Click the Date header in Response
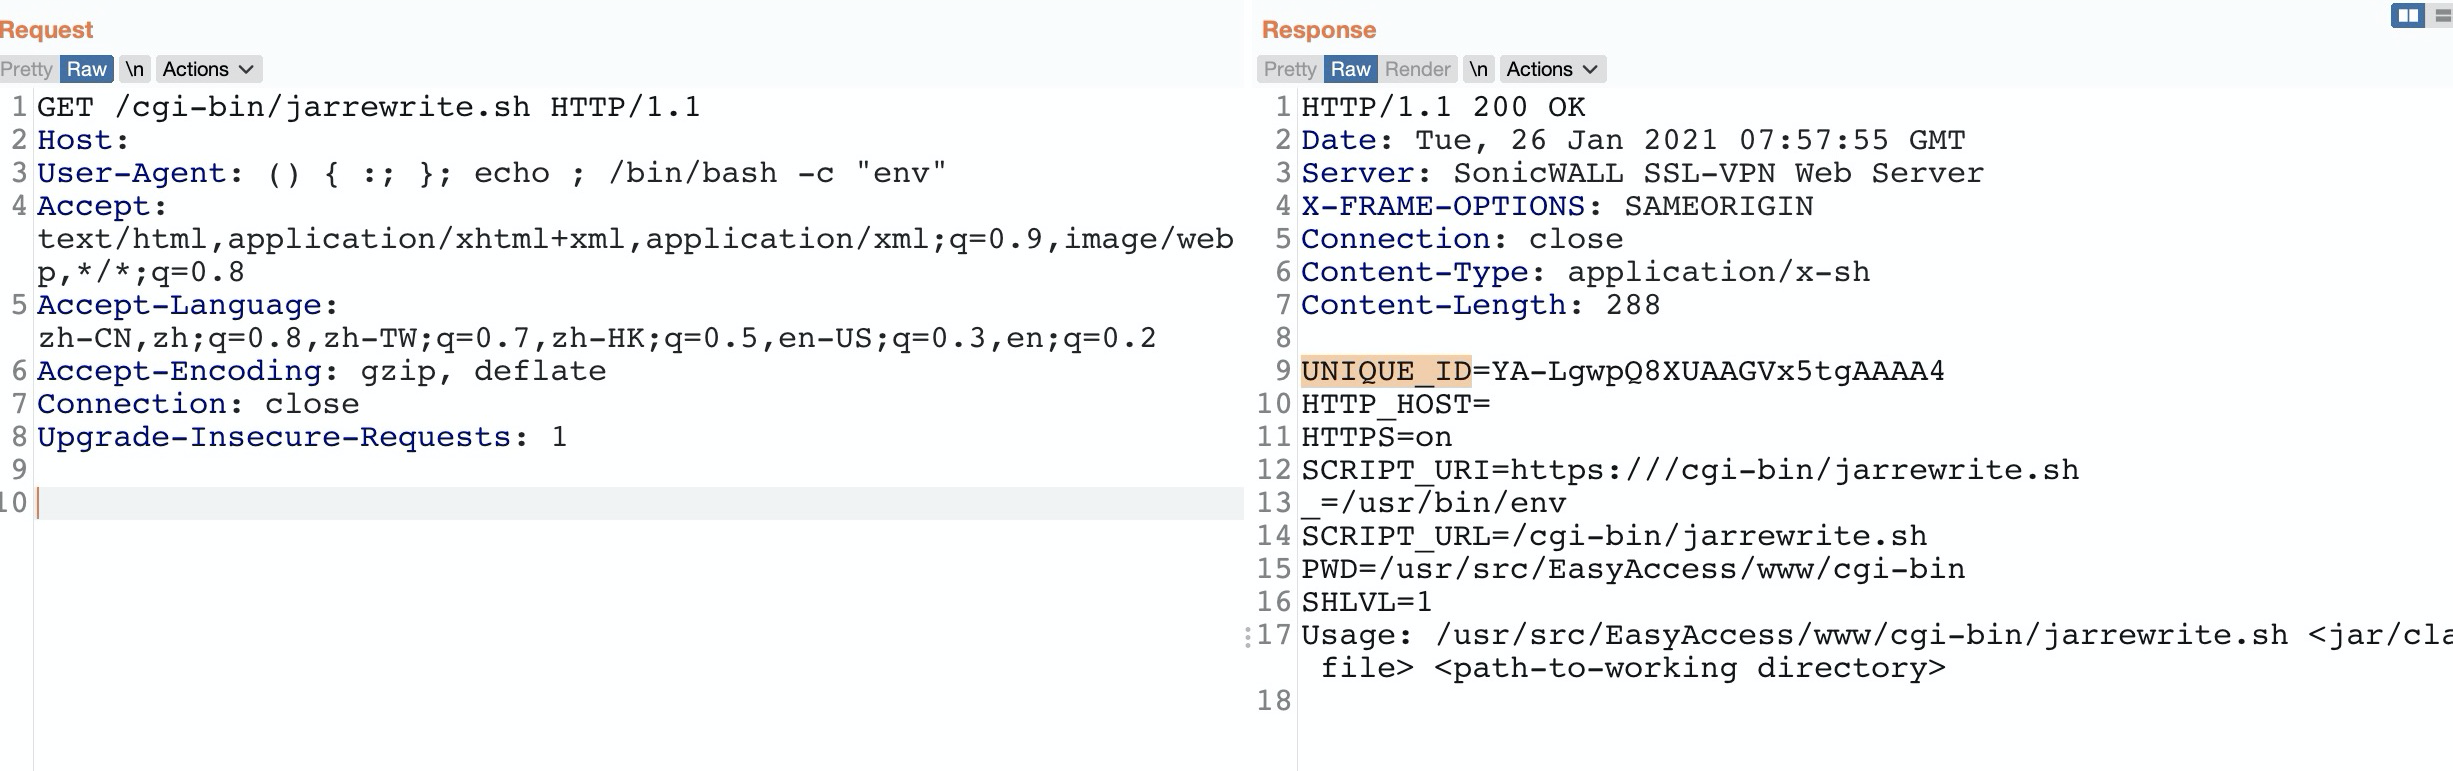The image size is (2453, 771). pos(1633,140)
